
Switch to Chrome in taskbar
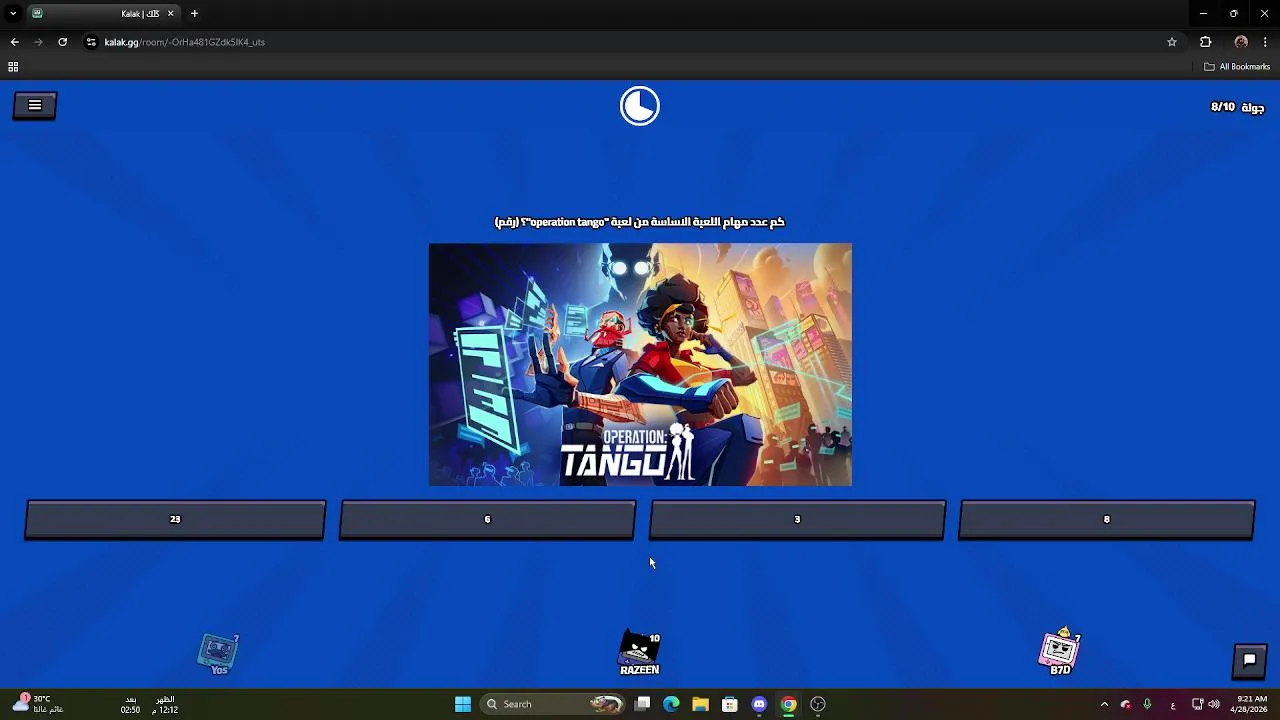789,704
